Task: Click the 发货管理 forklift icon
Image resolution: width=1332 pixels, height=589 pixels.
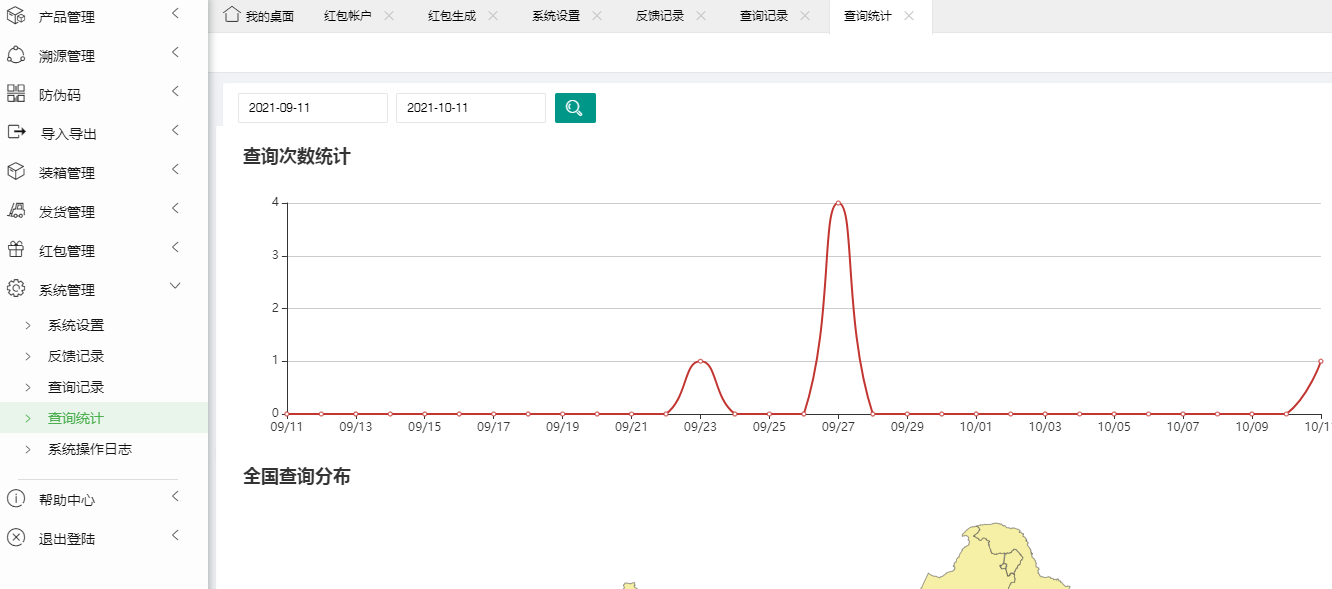Action: point(16,211)
